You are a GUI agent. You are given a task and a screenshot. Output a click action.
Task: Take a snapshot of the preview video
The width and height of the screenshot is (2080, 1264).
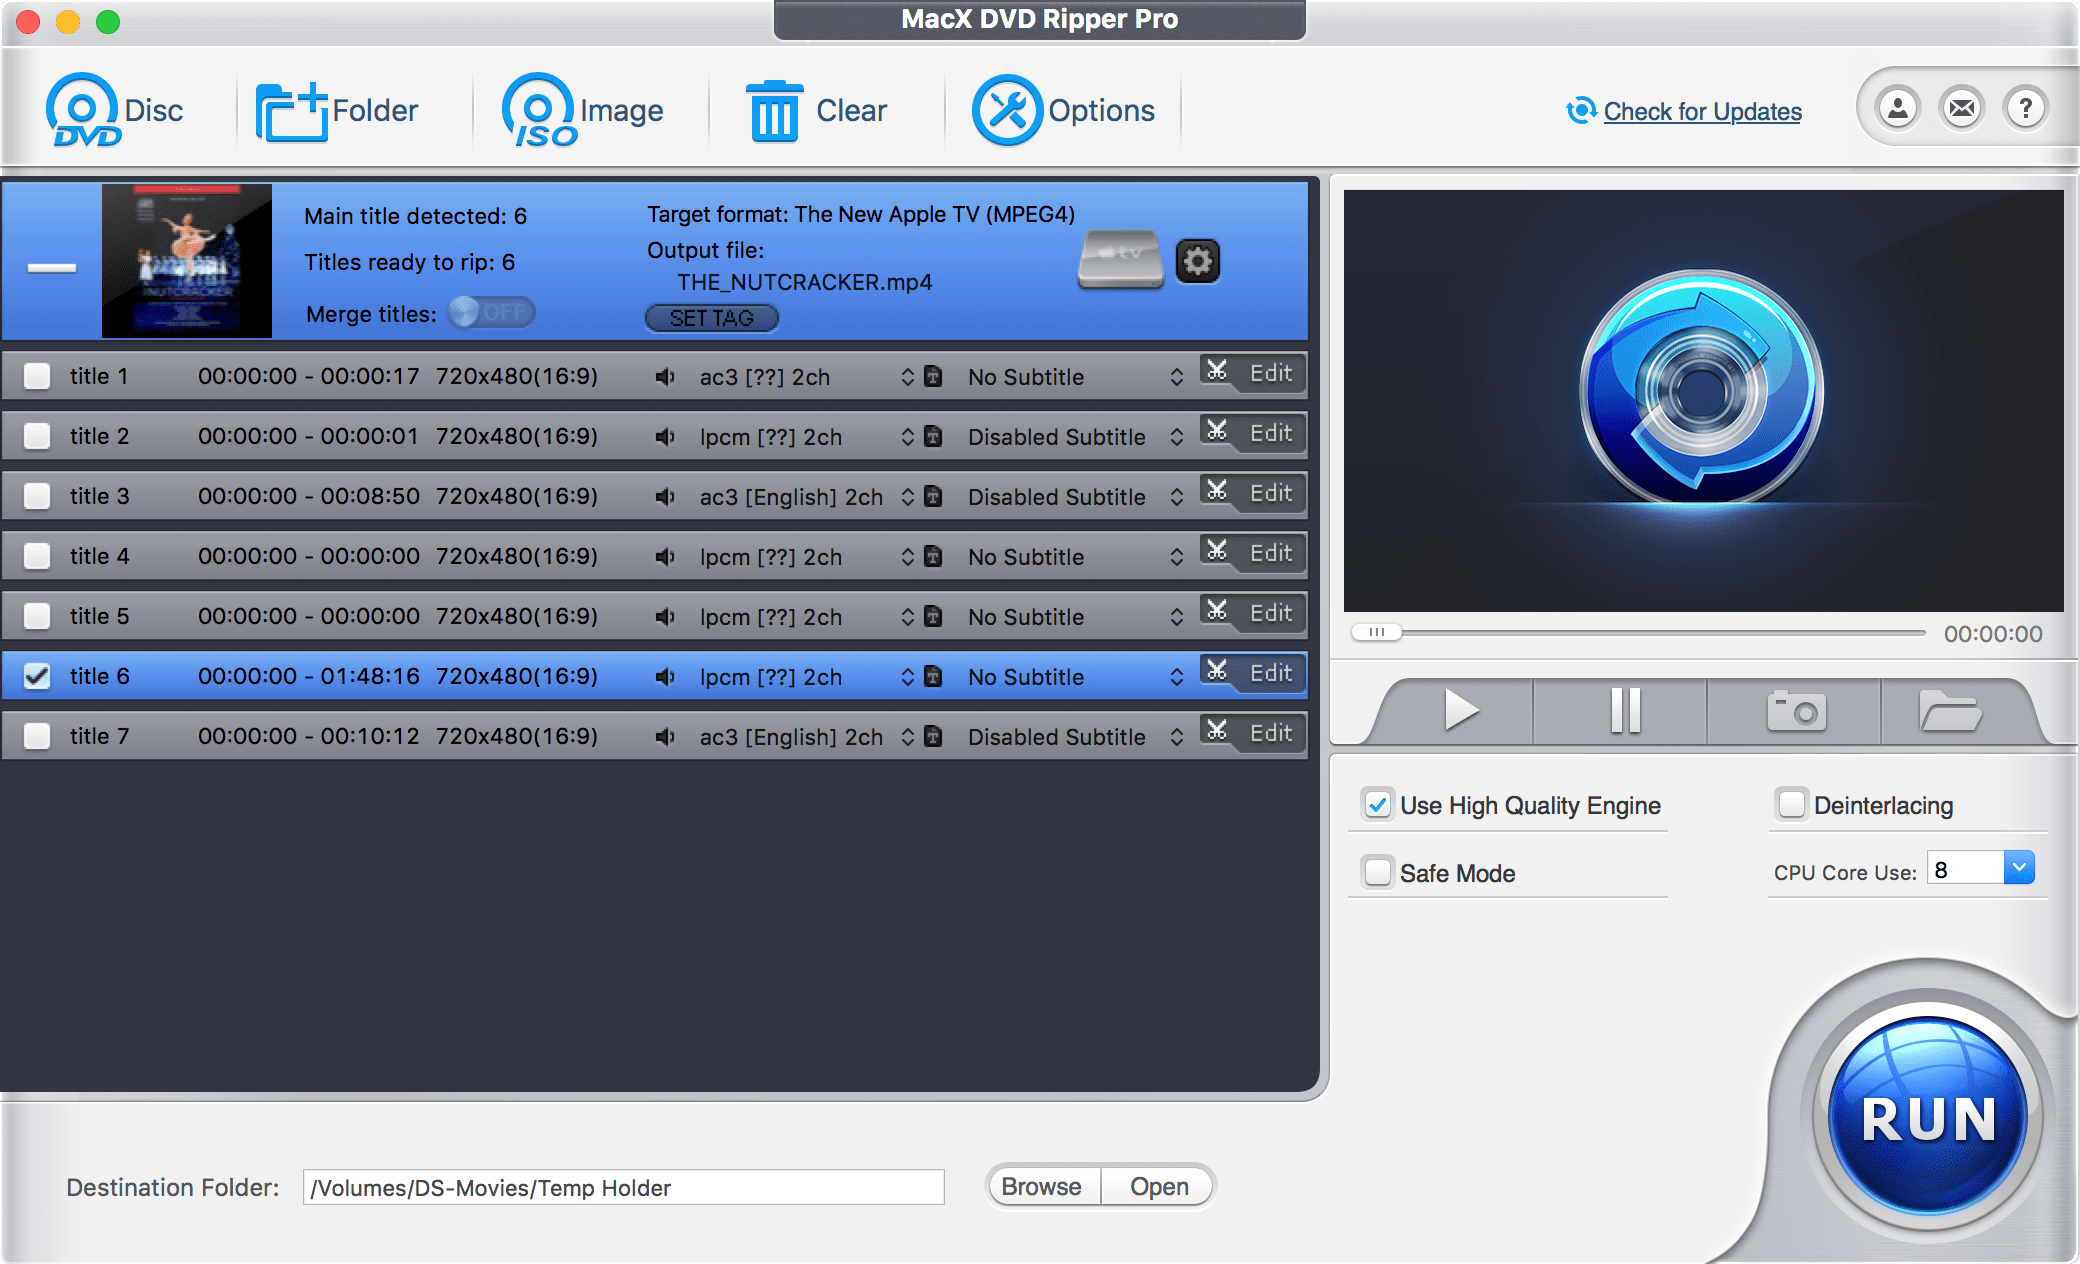point(1797,710)
